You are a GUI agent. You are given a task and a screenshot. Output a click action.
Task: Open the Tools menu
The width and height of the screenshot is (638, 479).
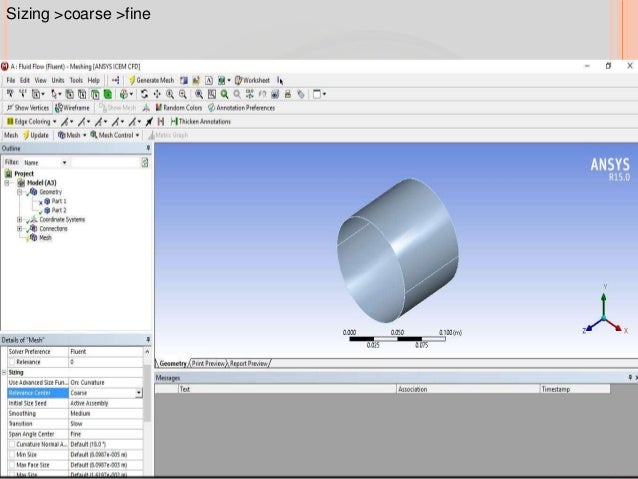click(76, 80)
